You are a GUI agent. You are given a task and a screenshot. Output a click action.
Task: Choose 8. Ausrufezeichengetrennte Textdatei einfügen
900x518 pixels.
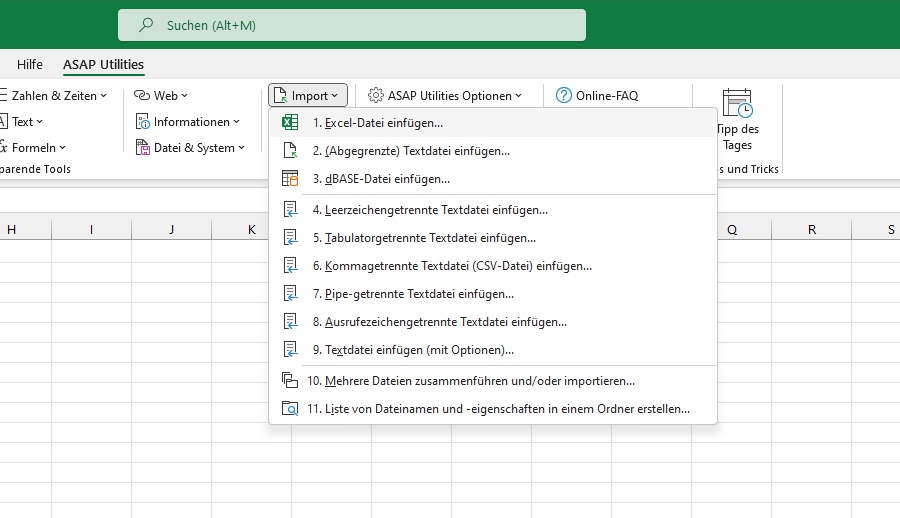[493, 322]
